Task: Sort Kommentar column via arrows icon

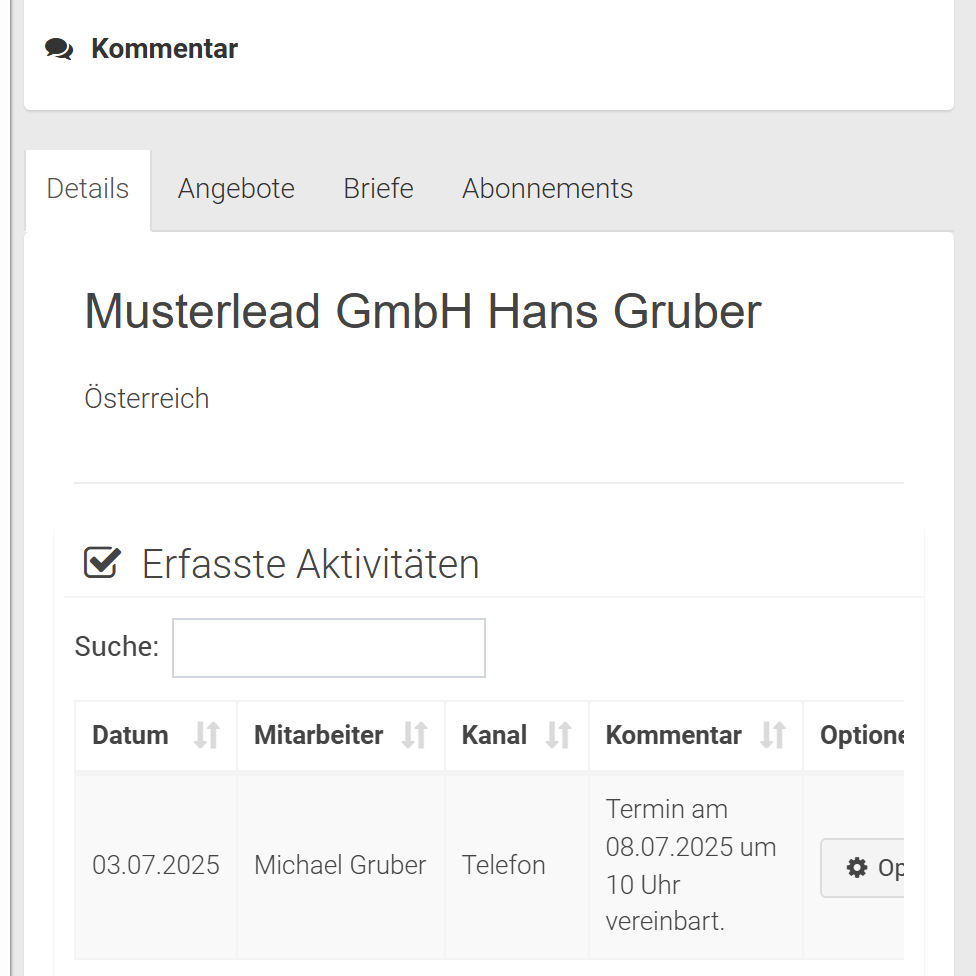Action: tap(773, 735)
